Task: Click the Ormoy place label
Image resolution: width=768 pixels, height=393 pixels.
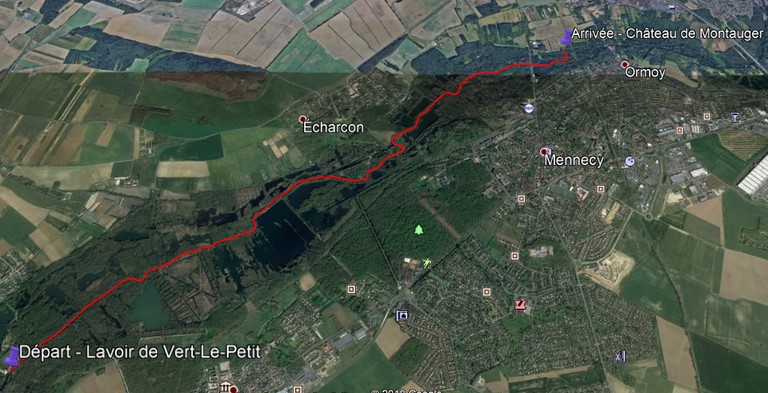Action: click(x=645, y=73)
